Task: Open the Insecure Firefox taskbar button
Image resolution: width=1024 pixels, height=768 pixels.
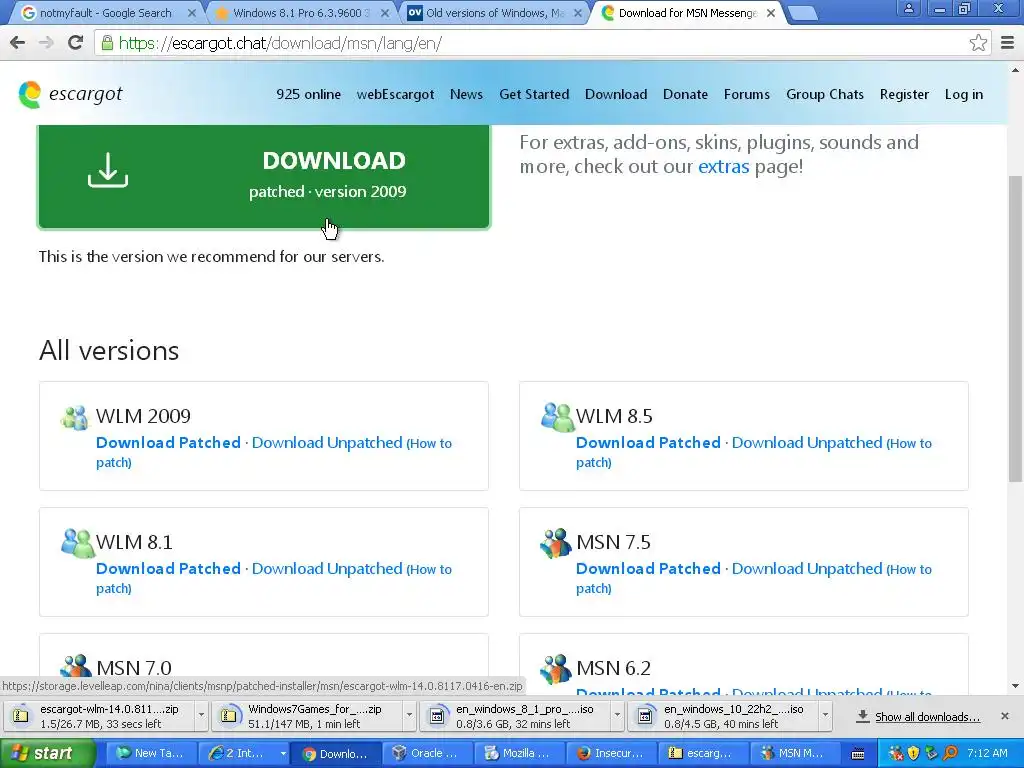Action: coord(611,754)
